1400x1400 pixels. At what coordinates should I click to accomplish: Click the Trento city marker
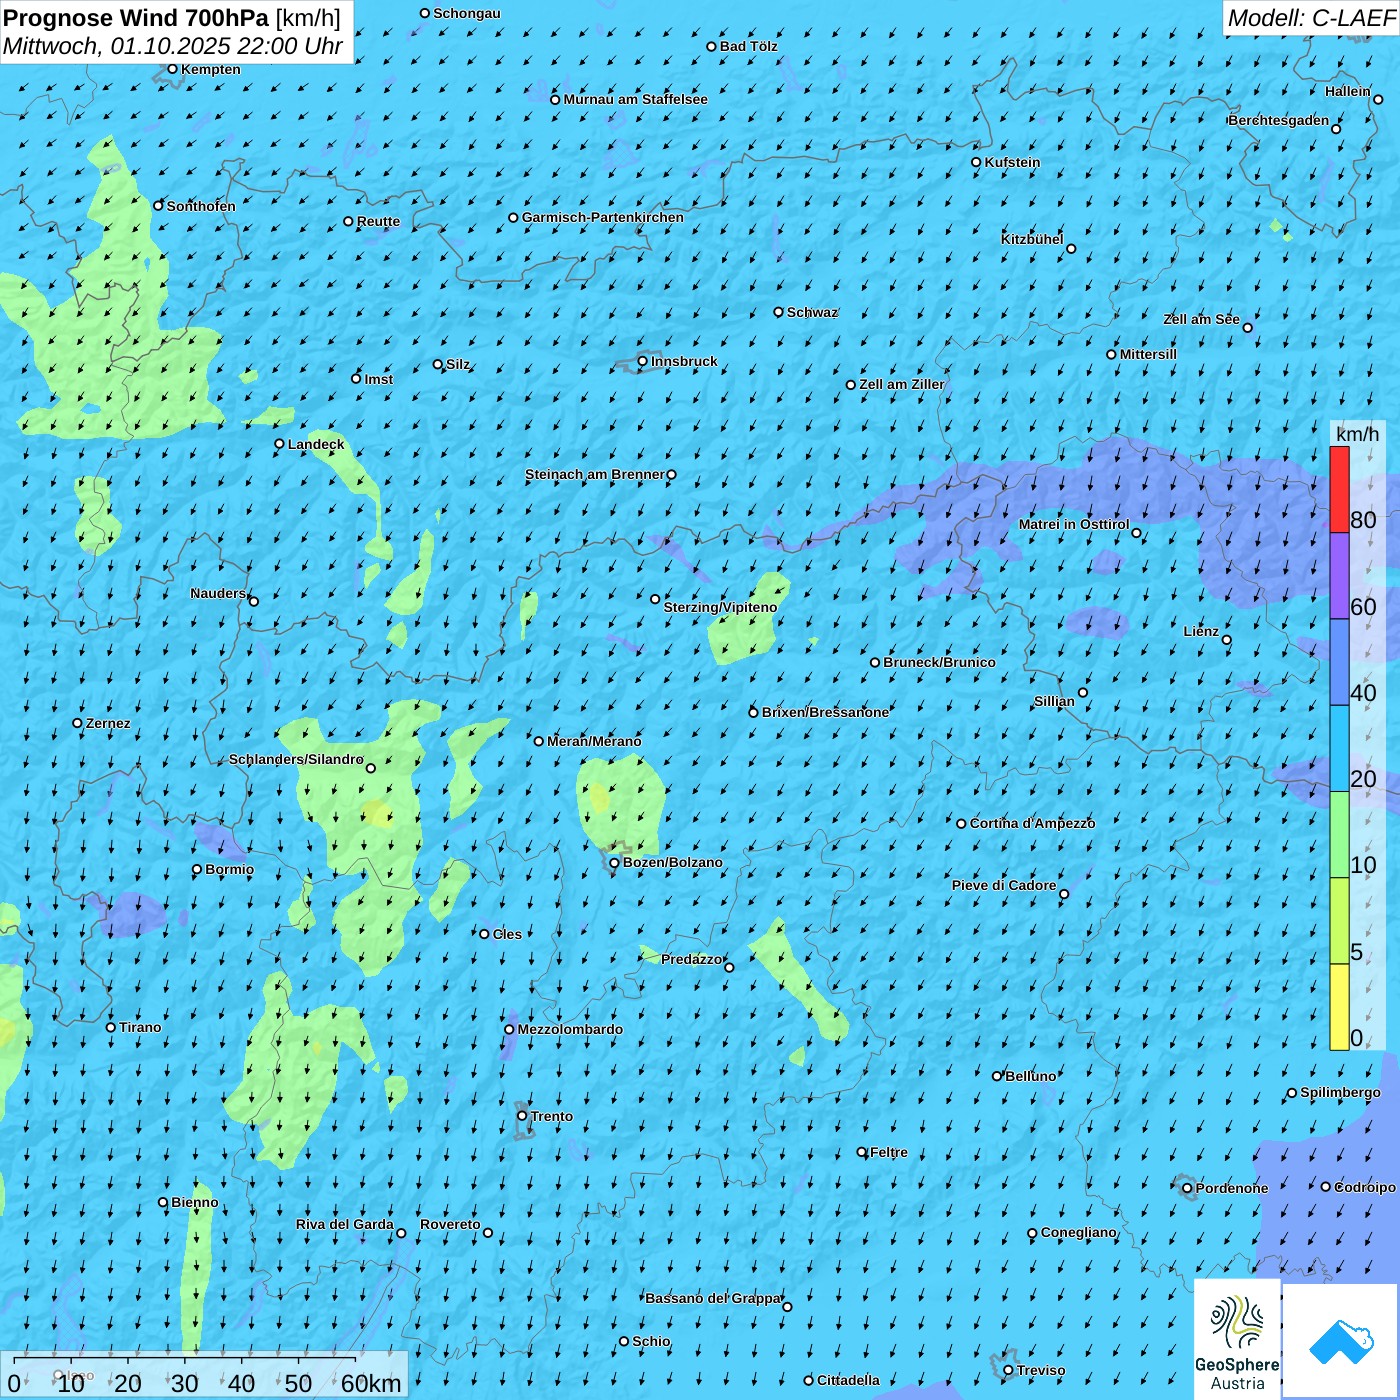point(522,1116)
